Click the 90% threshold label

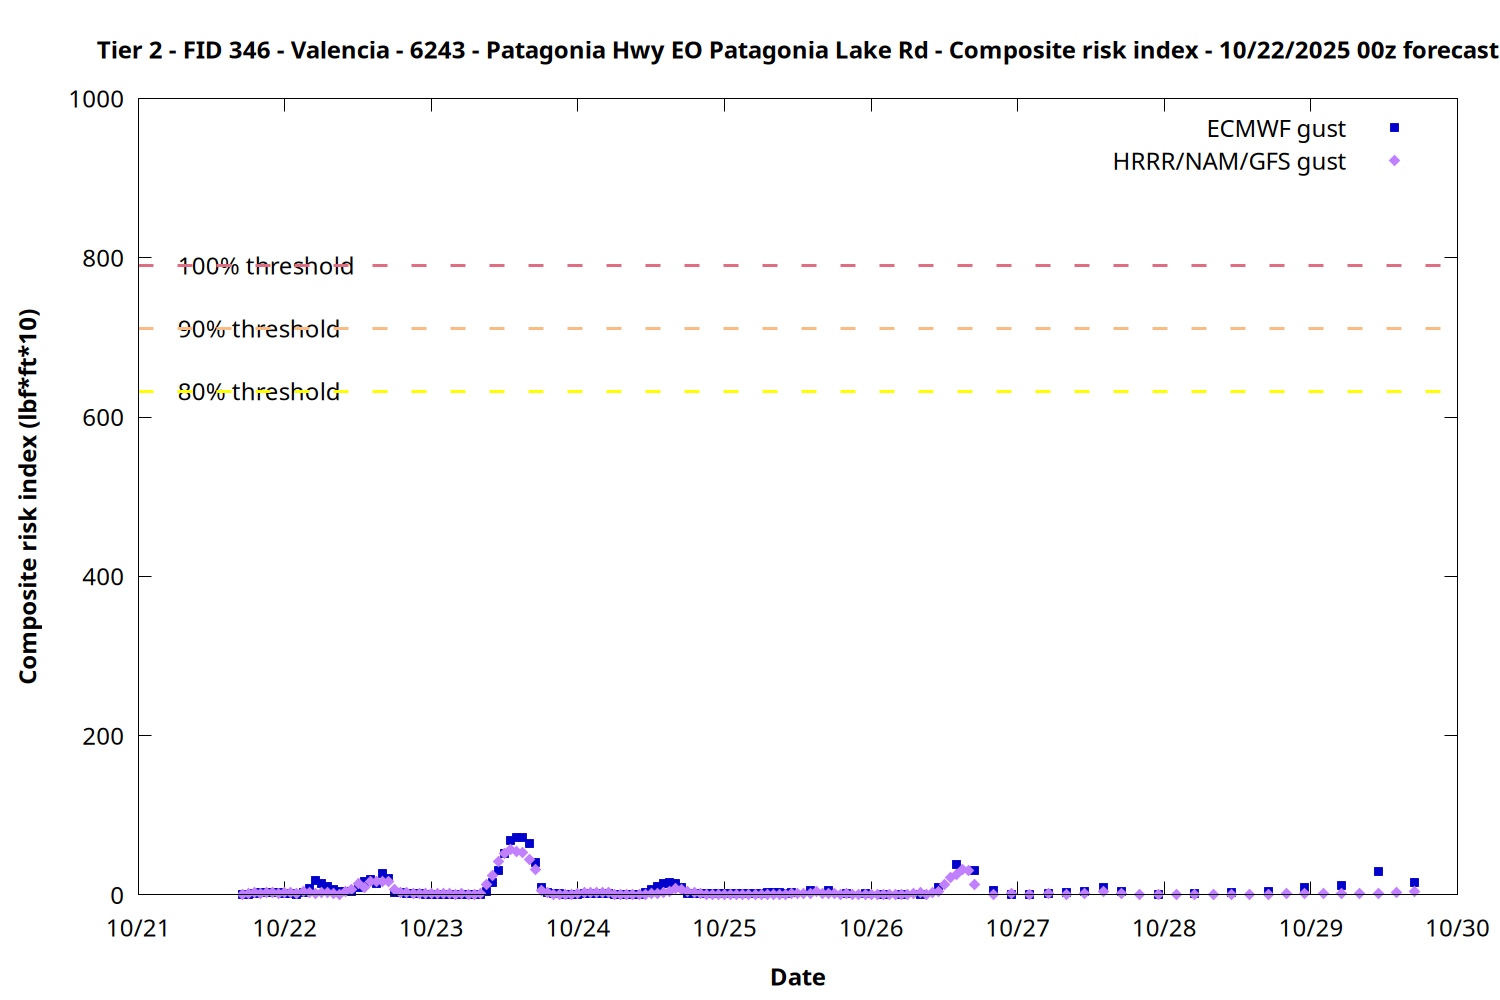[259, 329]
